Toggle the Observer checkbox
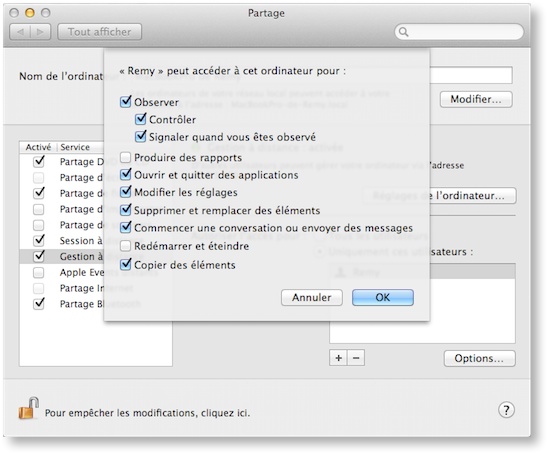Image resolution: width=548 pixels, height=454 pixels. click(125, 102)
